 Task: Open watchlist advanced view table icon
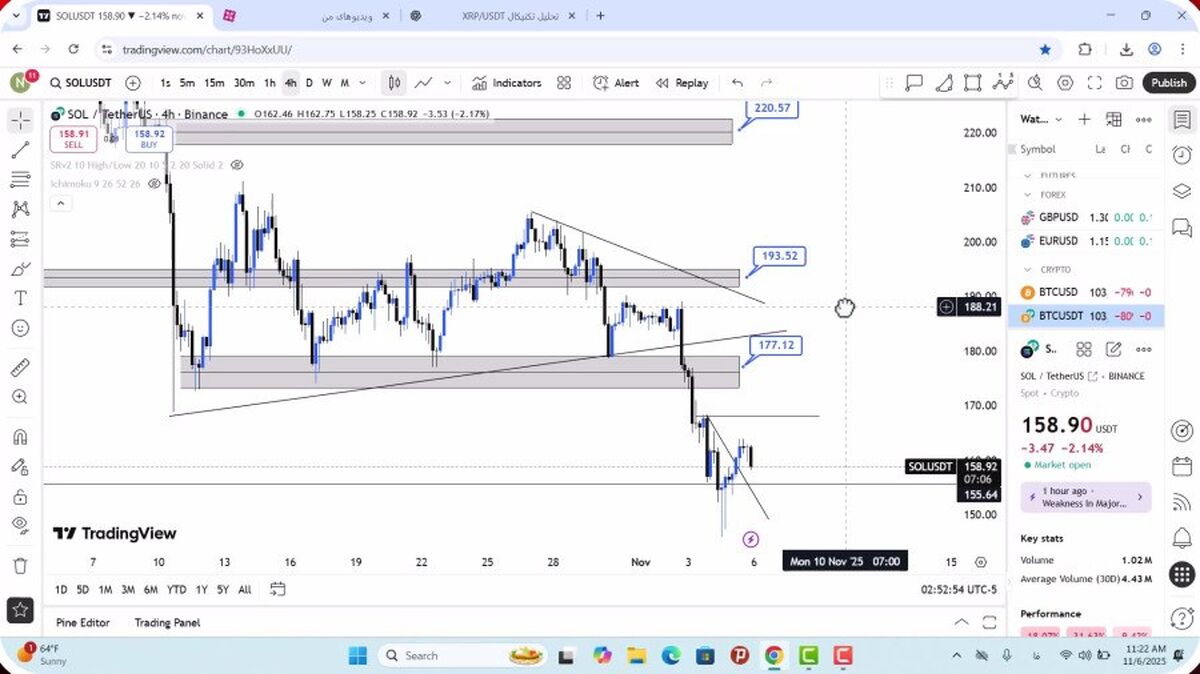(x=1114, y=119)
